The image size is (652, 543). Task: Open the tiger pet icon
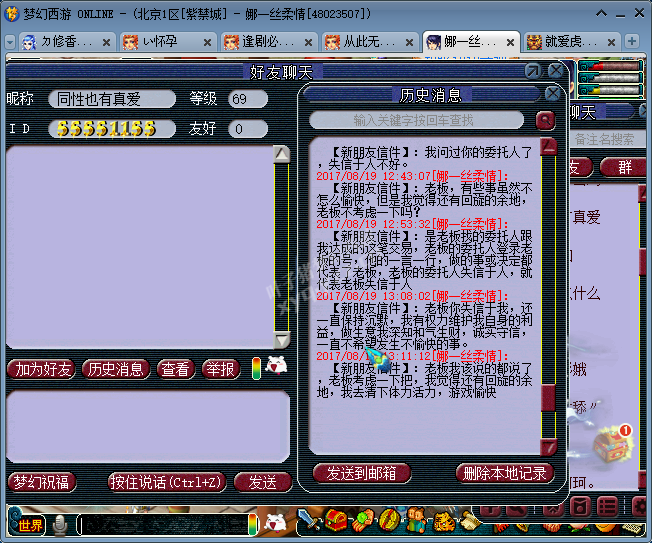point(443,521)
